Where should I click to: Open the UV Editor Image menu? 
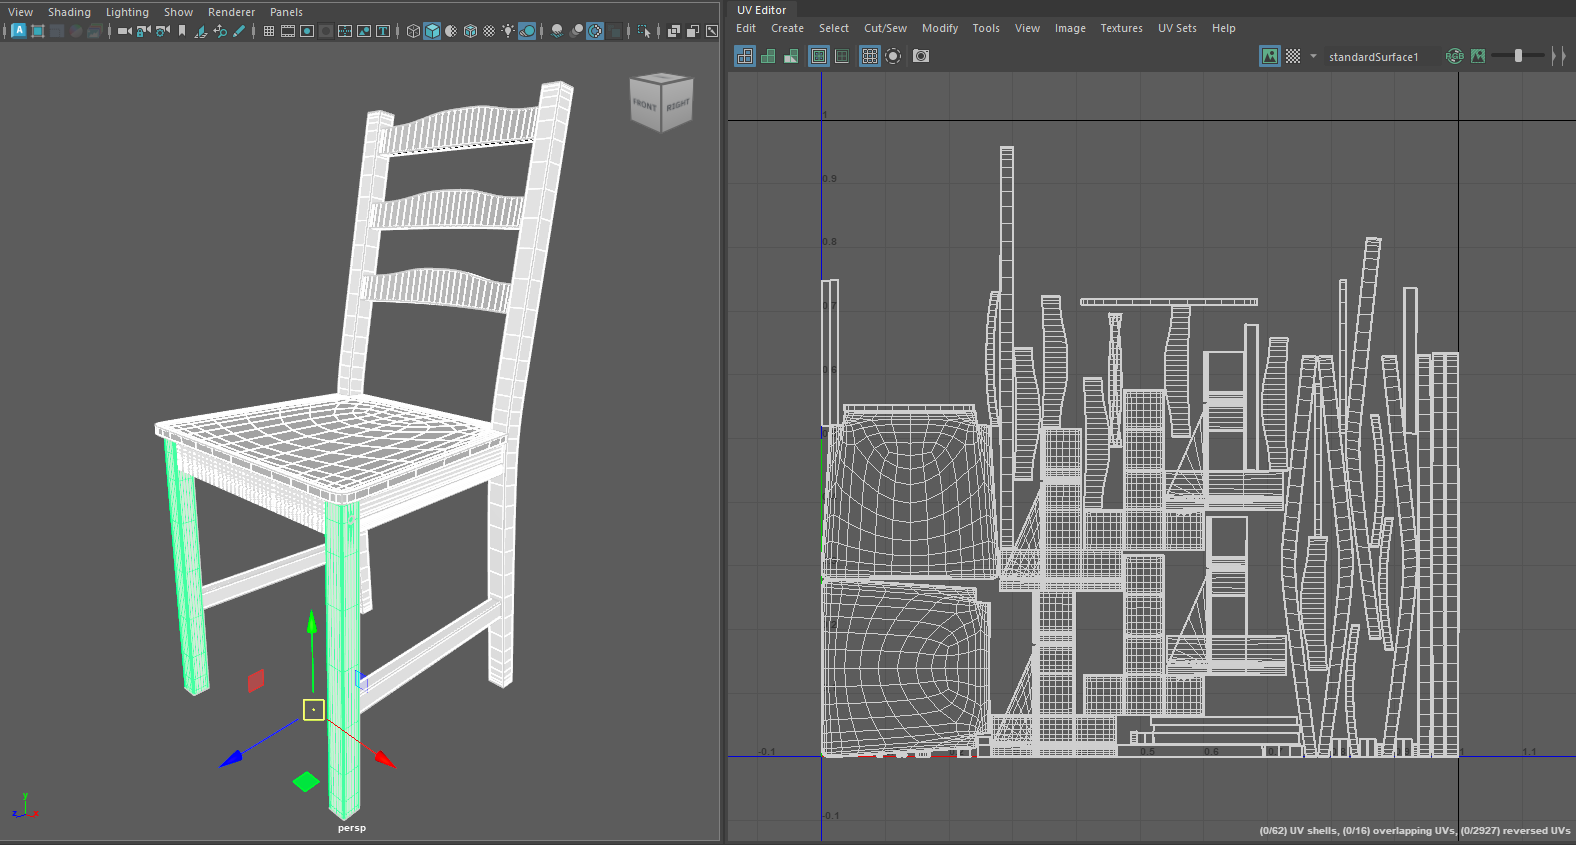click(1070, 28)
